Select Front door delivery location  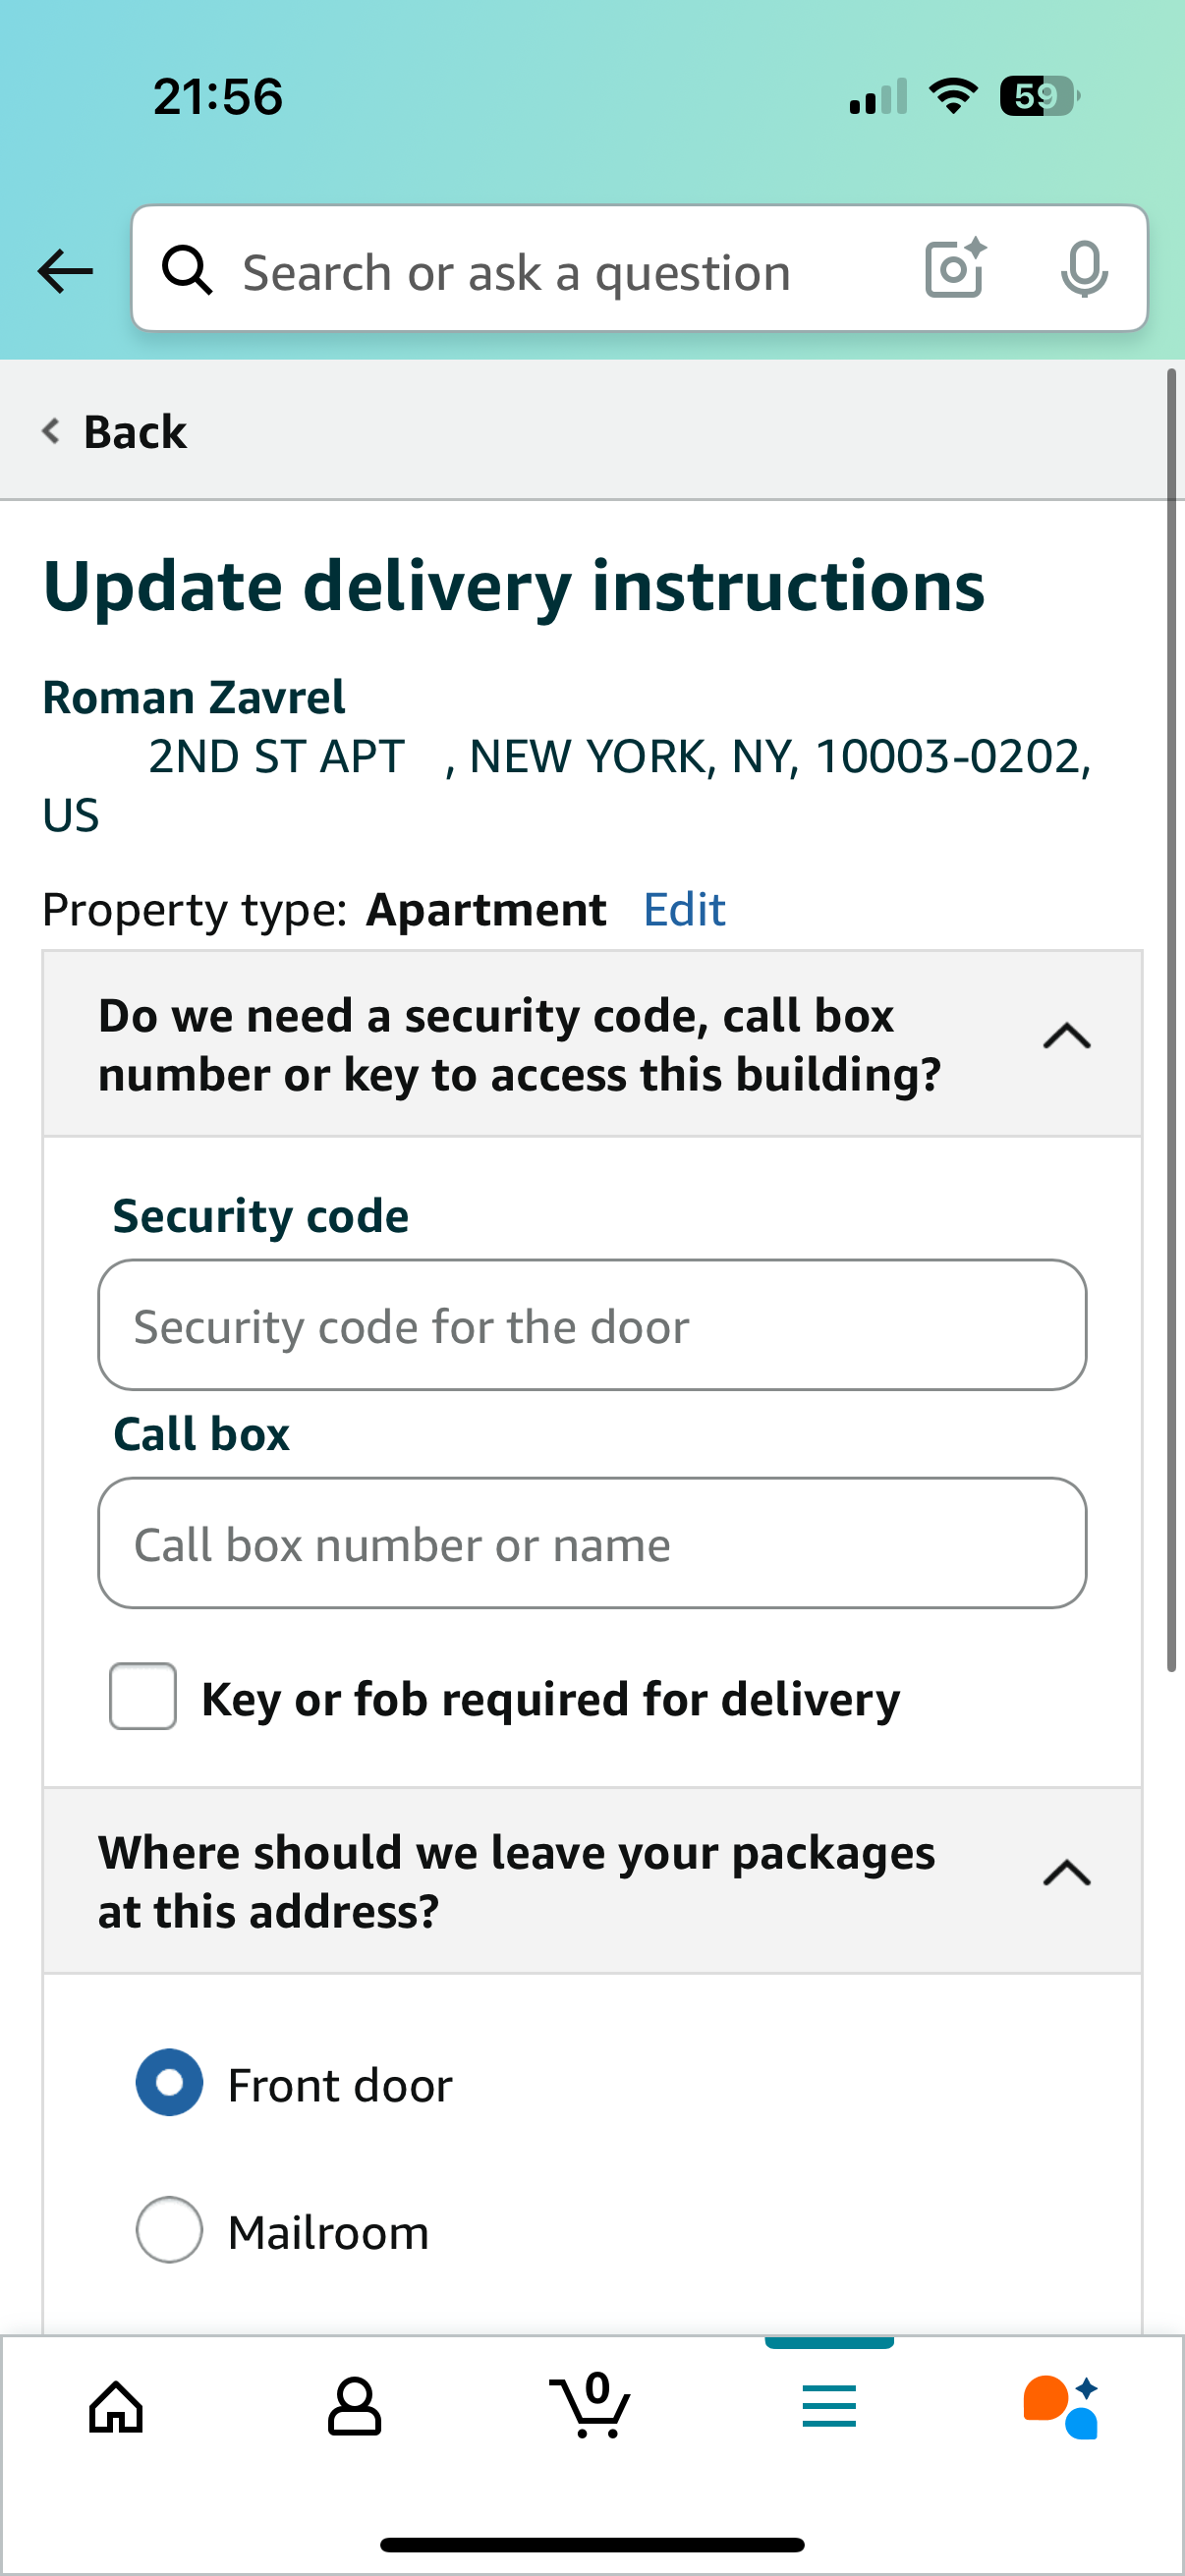(x=170, y=2082)
